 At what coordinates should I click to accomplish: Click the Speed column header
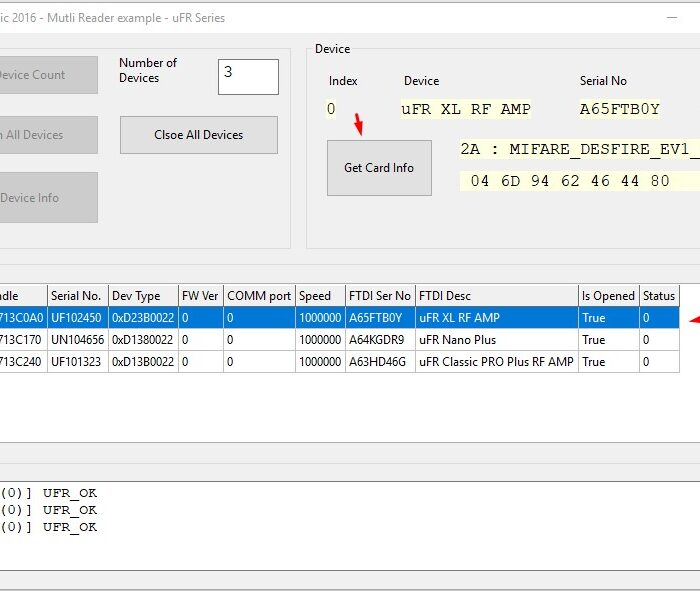click(320, 296)
